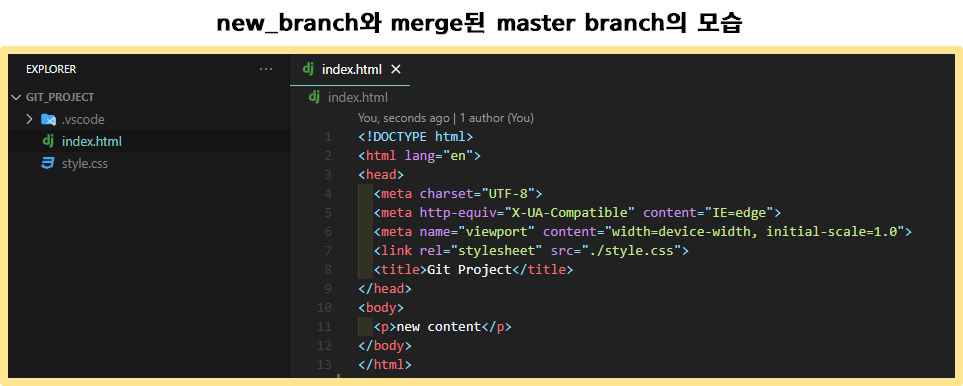Open Explorer views and more actions ellipsis
The image size is (963, 386).
coord(266,69)
